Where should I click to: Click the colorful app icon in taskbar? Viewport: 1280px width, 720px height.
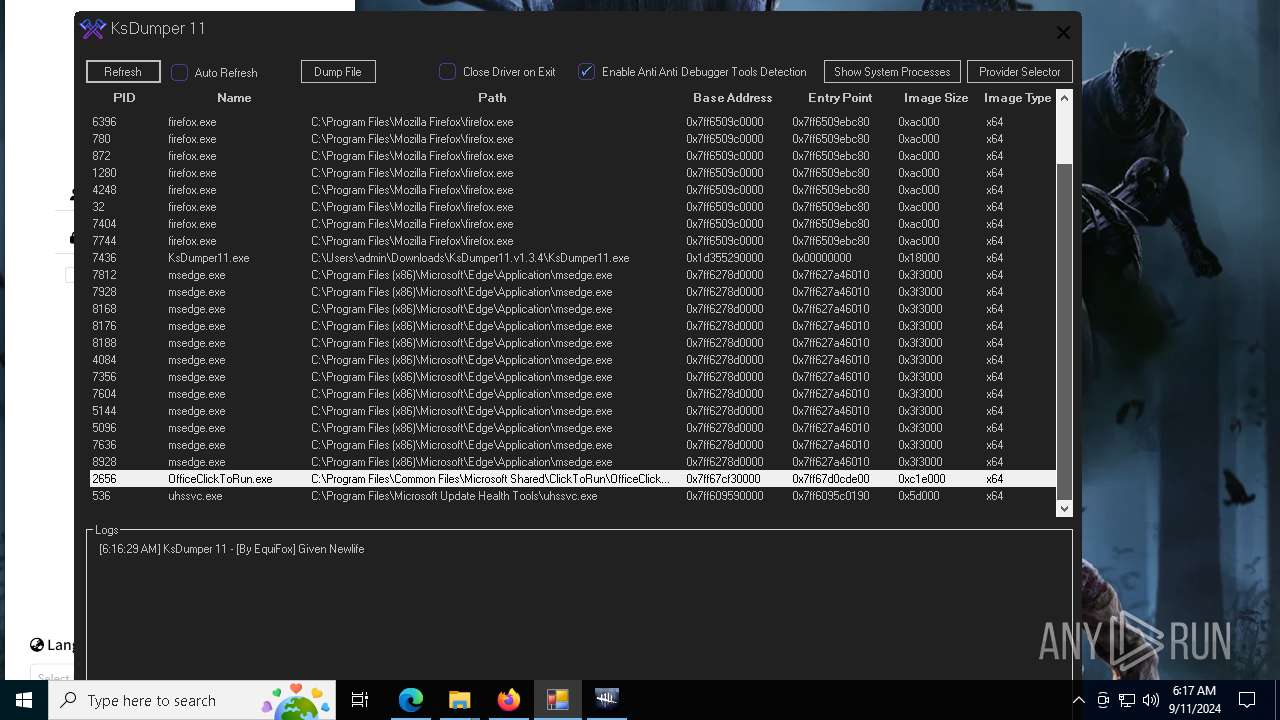point(557,700)
